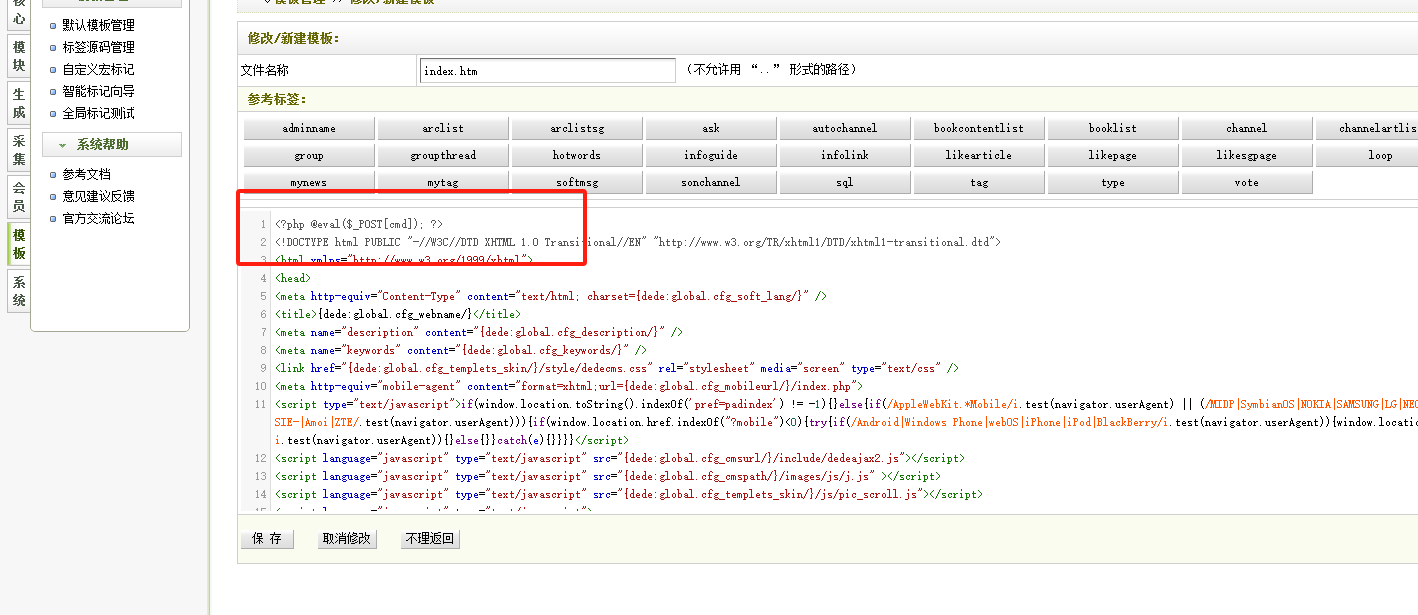Click the dedecms.css link code line
Image resolution: width=1418 pixels, height=615 pixels.
617,368
